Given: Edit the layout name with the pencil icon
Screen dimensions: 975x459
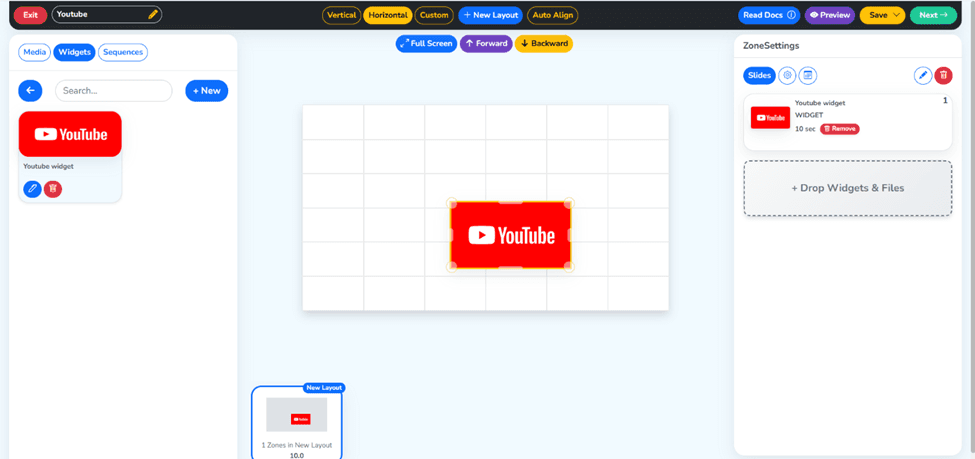Looking at the screenshot, I should click(153, 14).
